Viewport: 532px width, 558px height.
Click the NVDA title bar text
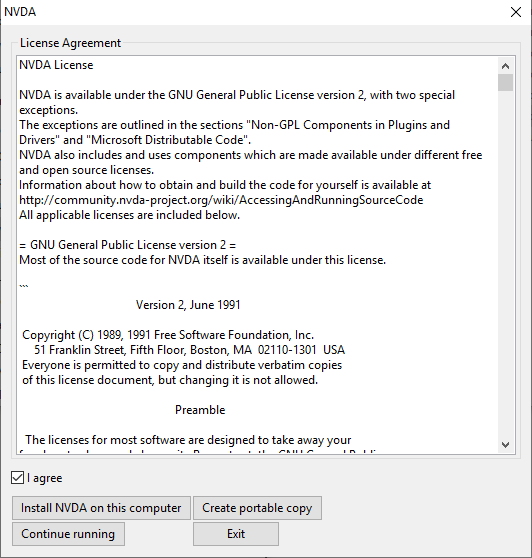pyautogui.click(x=20, y=12)
